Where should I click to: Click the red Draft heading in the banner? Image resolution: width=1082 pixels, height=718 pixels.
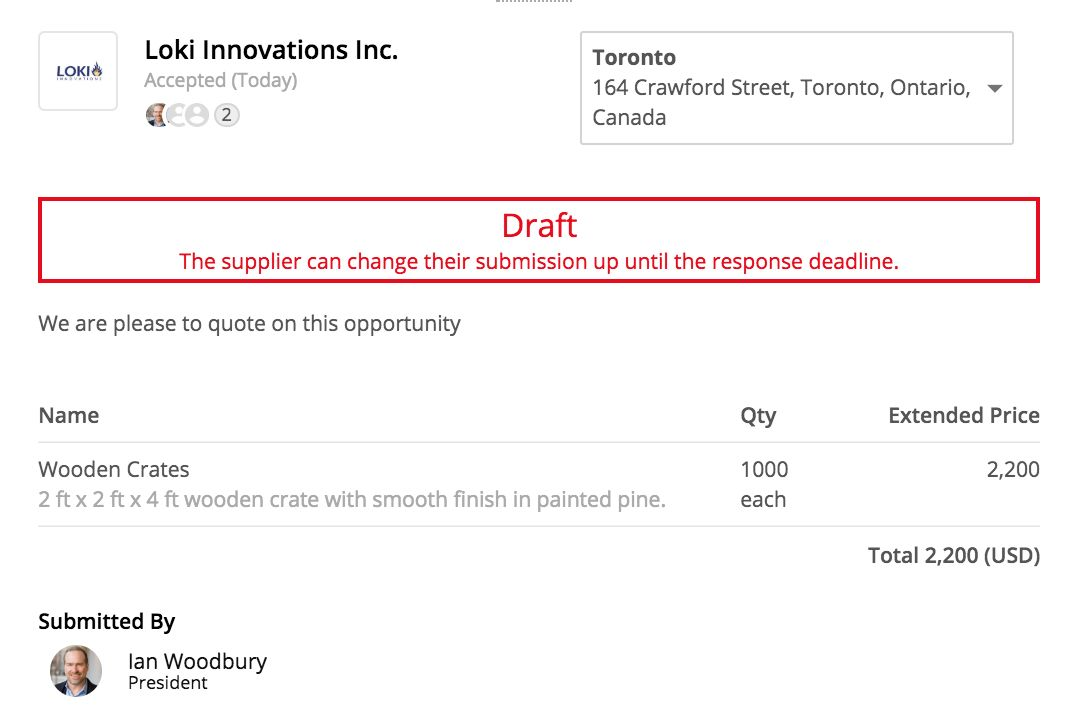click(539, 226)
